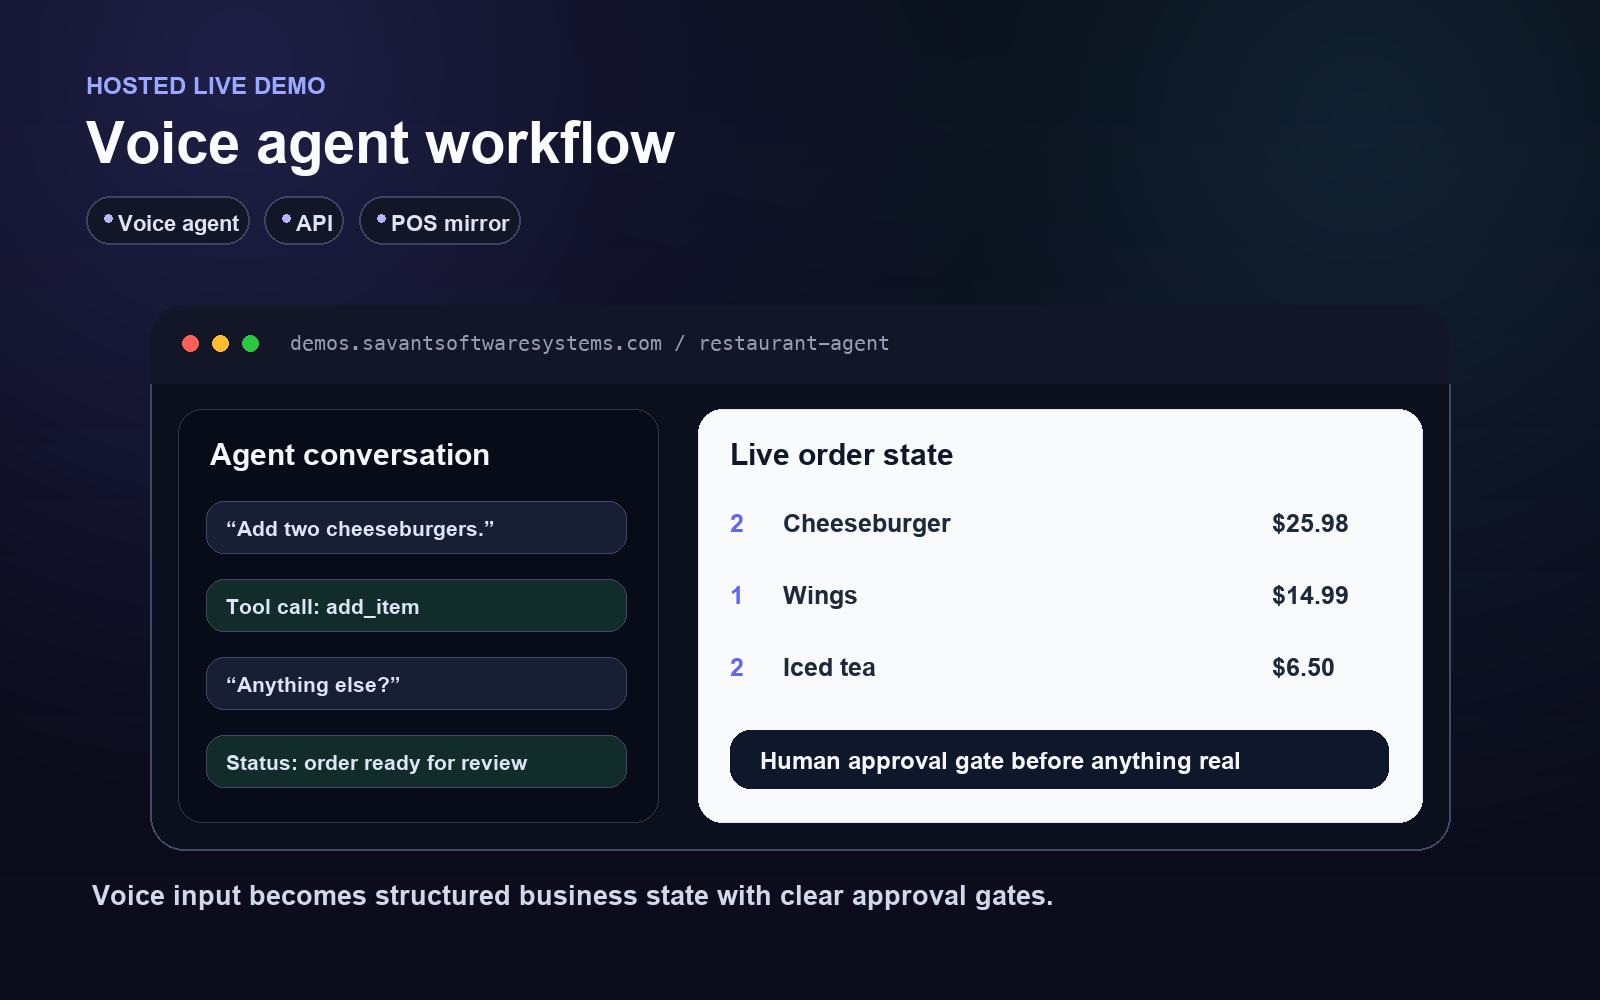This screenshot has height=1000, width=1600.
Task: Click the restaurant-agent path segment
Action: (794, 344)
